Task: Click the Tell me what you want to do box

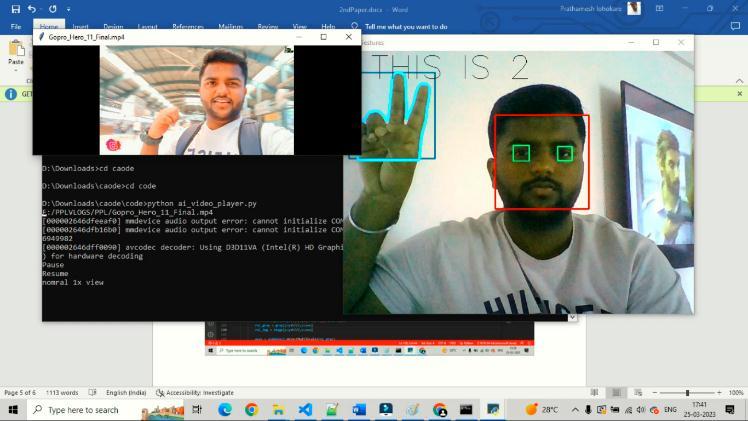Action: (x=406, y=27)
